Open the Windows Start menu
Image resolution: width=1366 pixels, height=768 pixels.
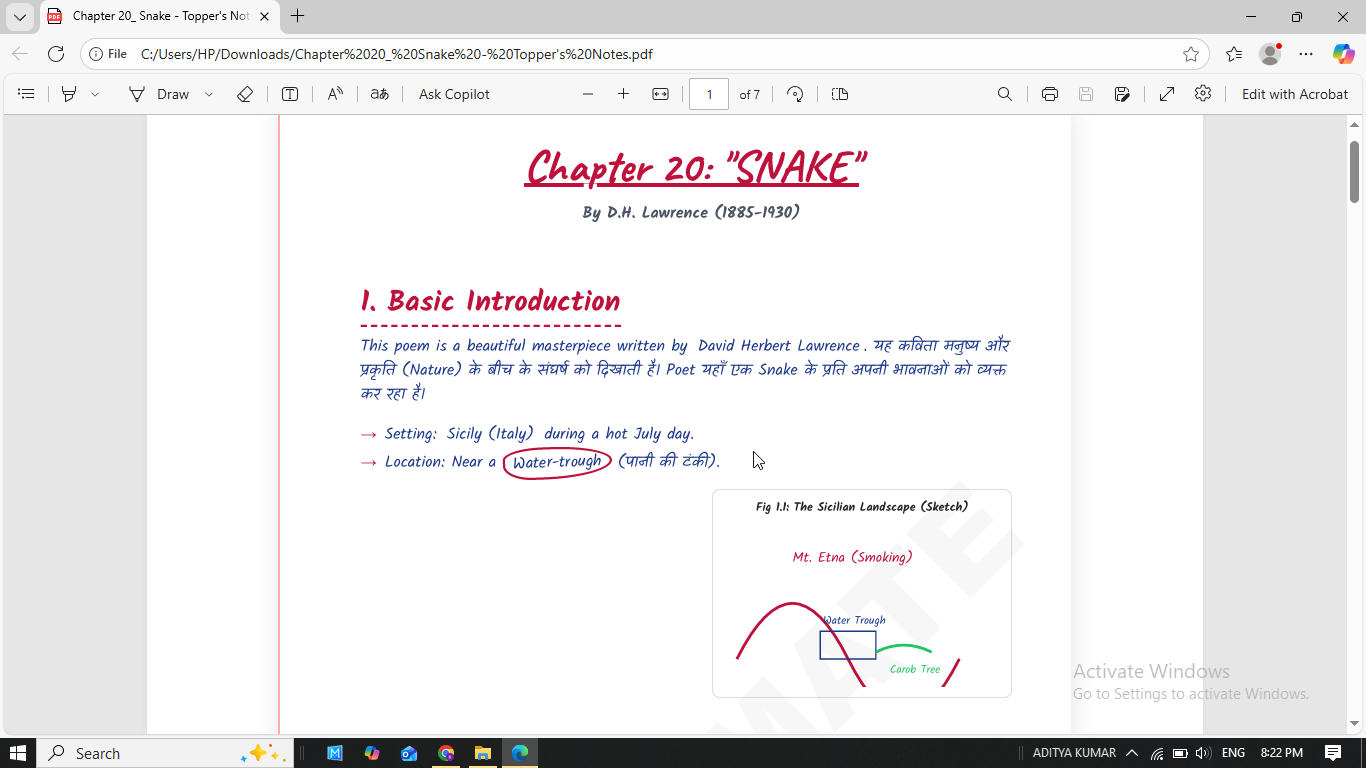[18, 753]
